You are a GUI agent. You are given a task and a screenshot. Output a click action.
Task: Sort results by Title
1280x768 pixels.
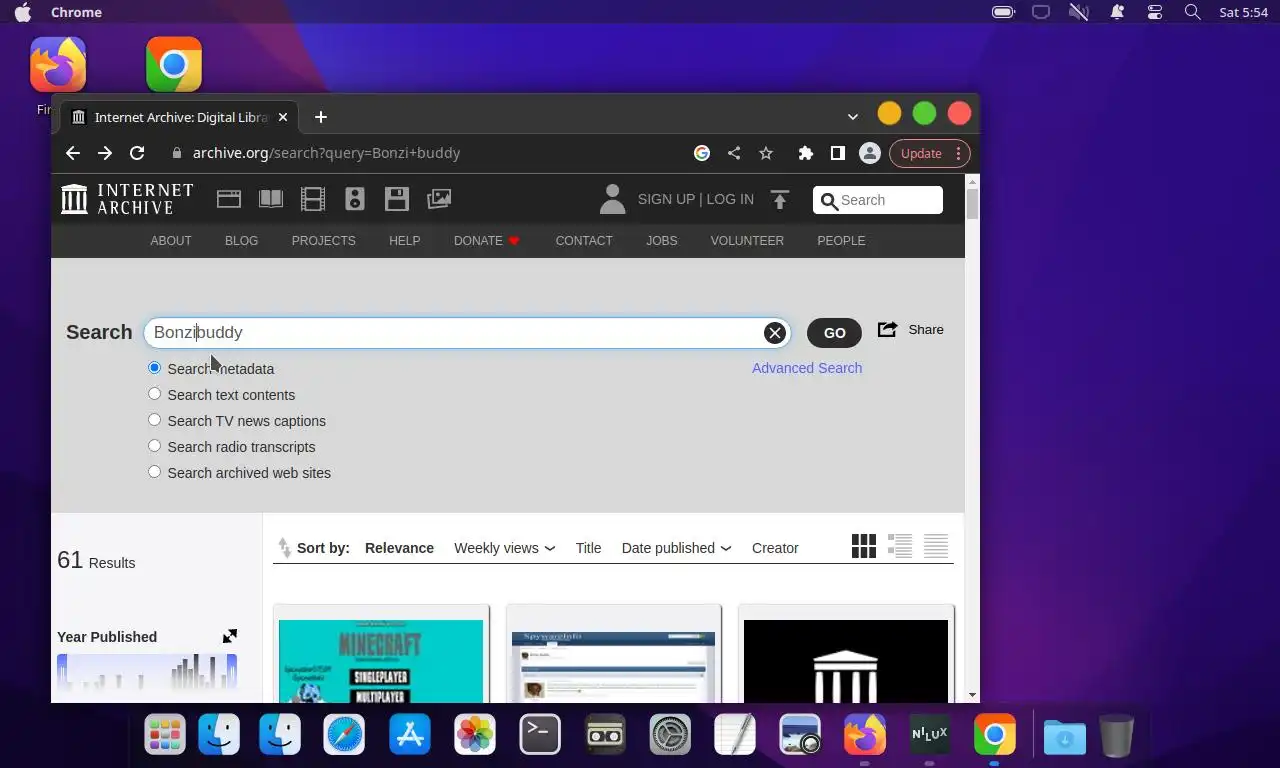(588, 548)
